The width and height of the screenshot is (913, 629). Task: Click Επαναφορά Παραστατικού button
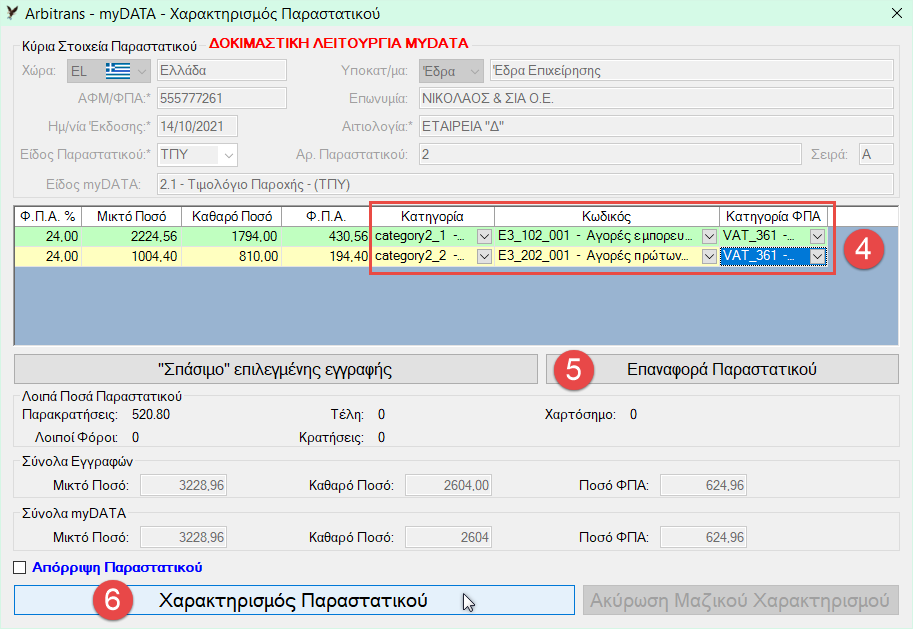click(x=722, y=369)
